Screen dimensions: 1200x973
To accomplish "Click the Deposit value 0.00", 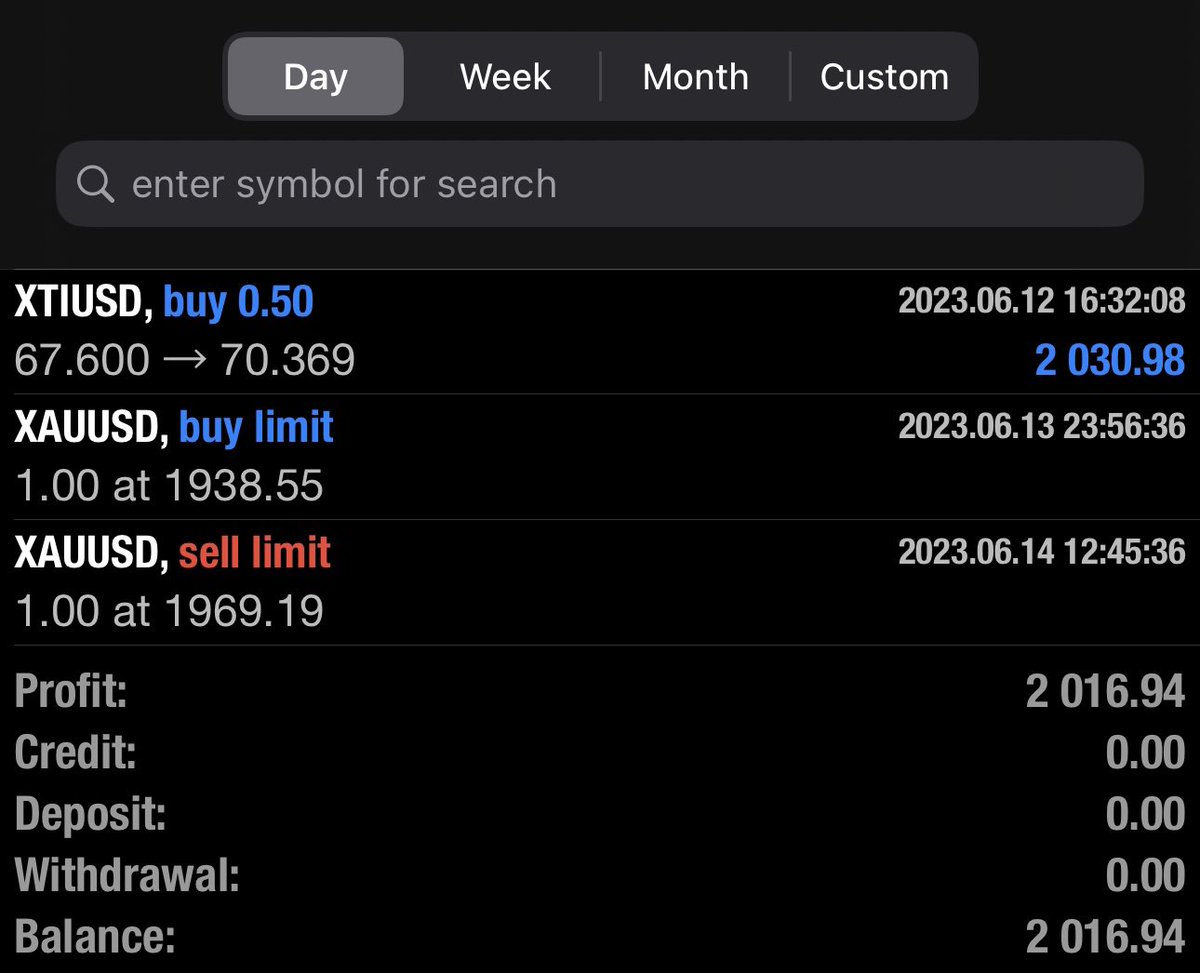I will pos(1146,815).
